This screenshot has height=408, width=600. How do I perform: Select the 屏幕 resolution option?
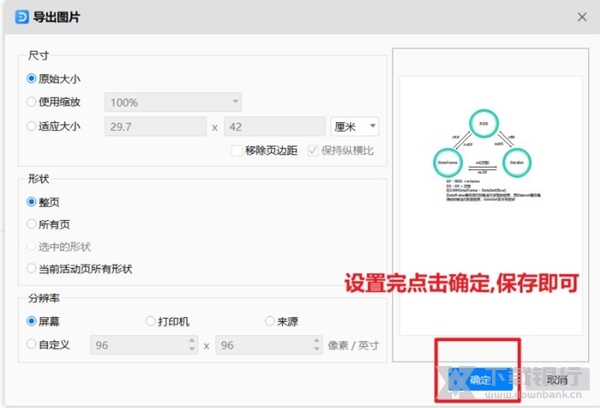[x=31, y=321]
